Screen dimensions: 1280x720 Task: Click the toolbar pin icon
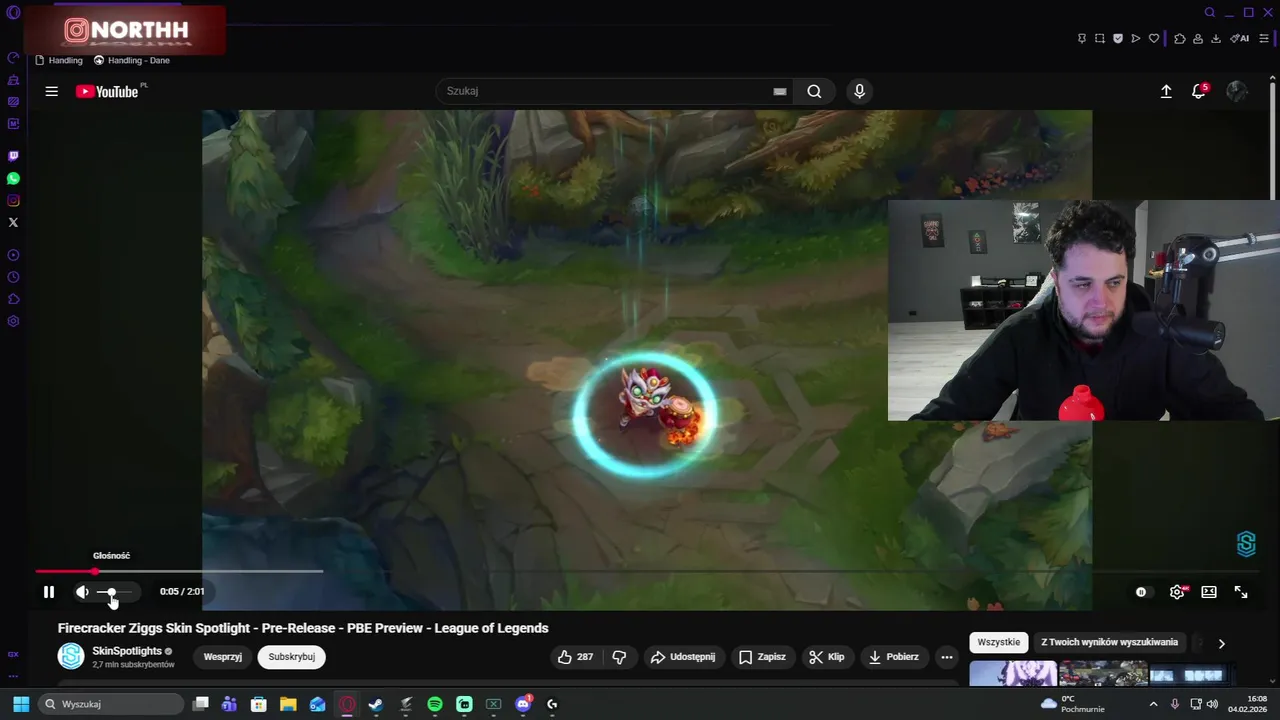click(1082, 38)
